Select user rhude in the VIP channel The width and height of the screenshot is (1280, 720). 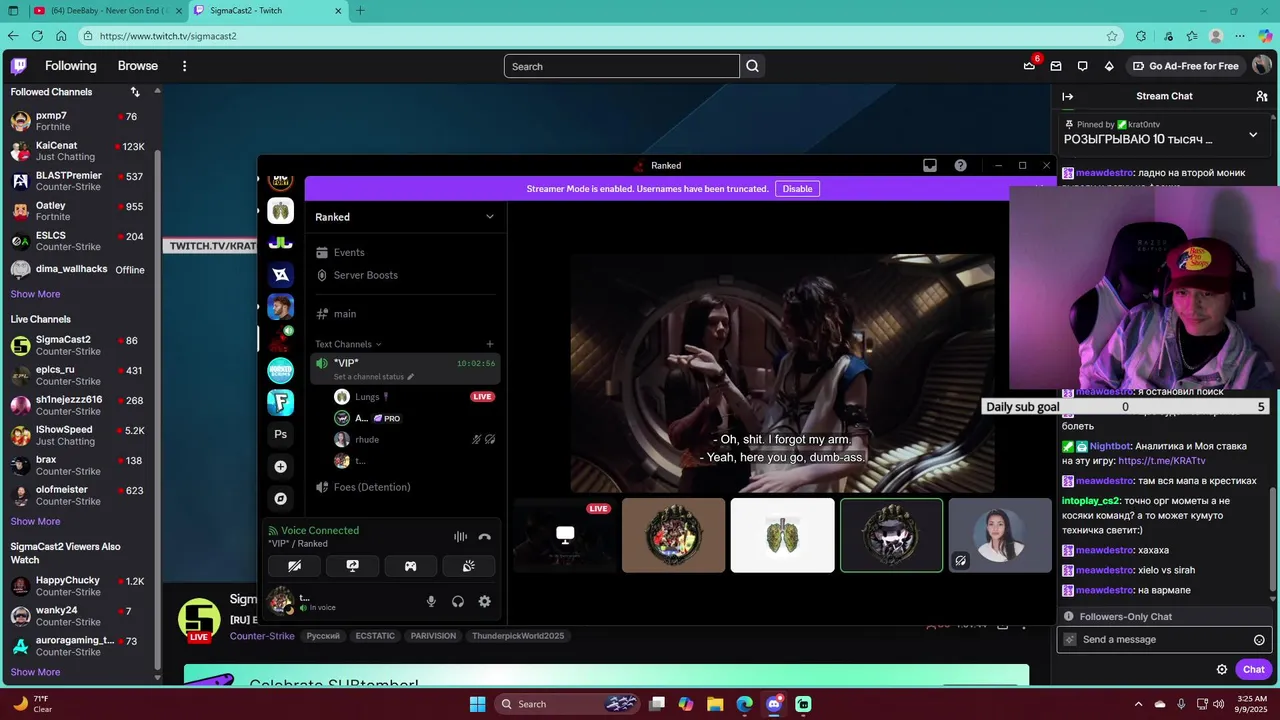[x=415, y=440]
